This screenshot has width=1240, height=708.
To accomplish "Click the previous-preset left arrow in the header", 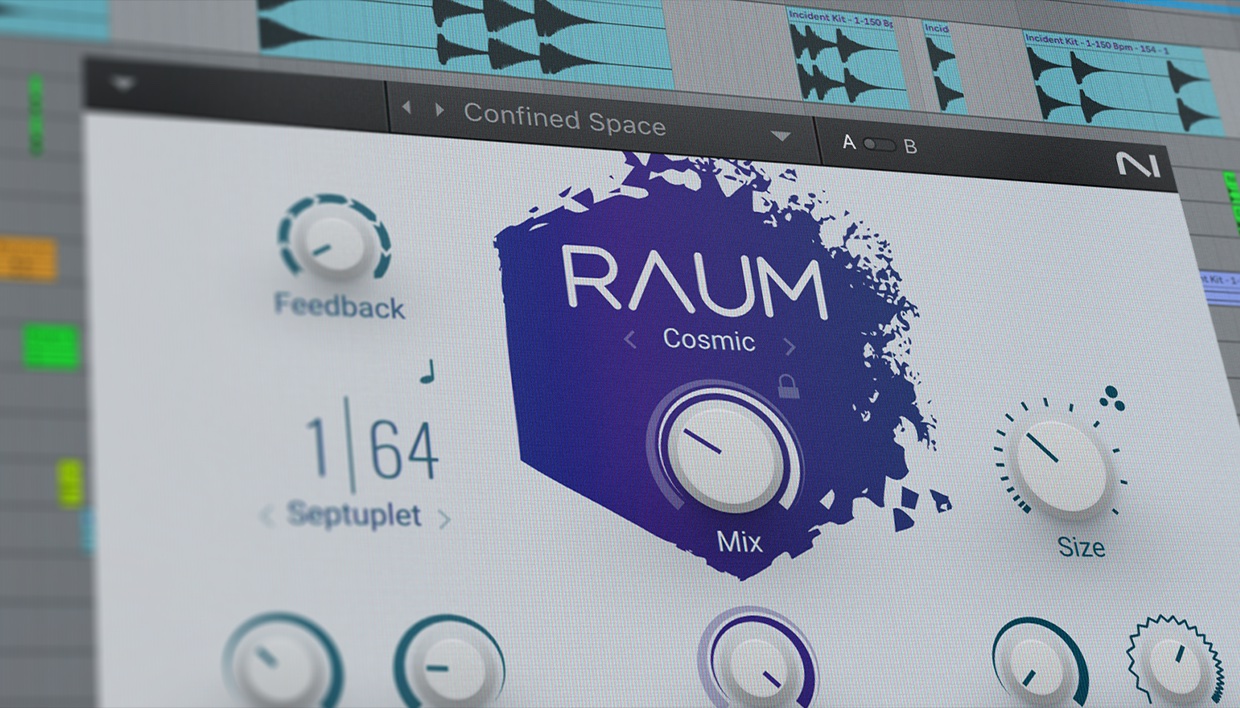I will coord(406,109).
